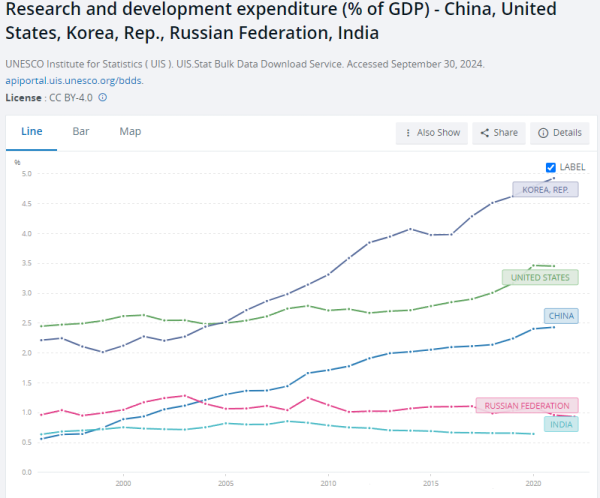Open Details via the info icon
Screen dimensions: 600x498
(543, 133)
